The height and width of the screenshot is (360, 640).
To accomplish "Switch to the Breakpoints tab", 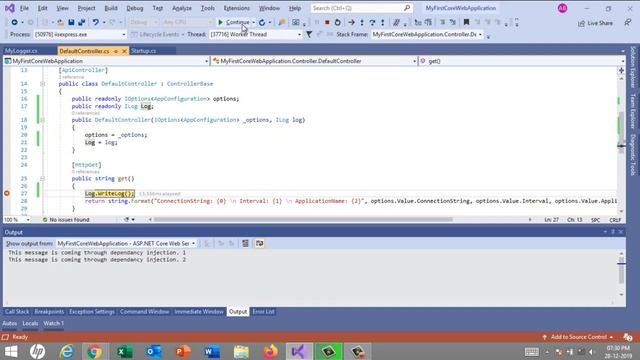I will coord(49,311).
